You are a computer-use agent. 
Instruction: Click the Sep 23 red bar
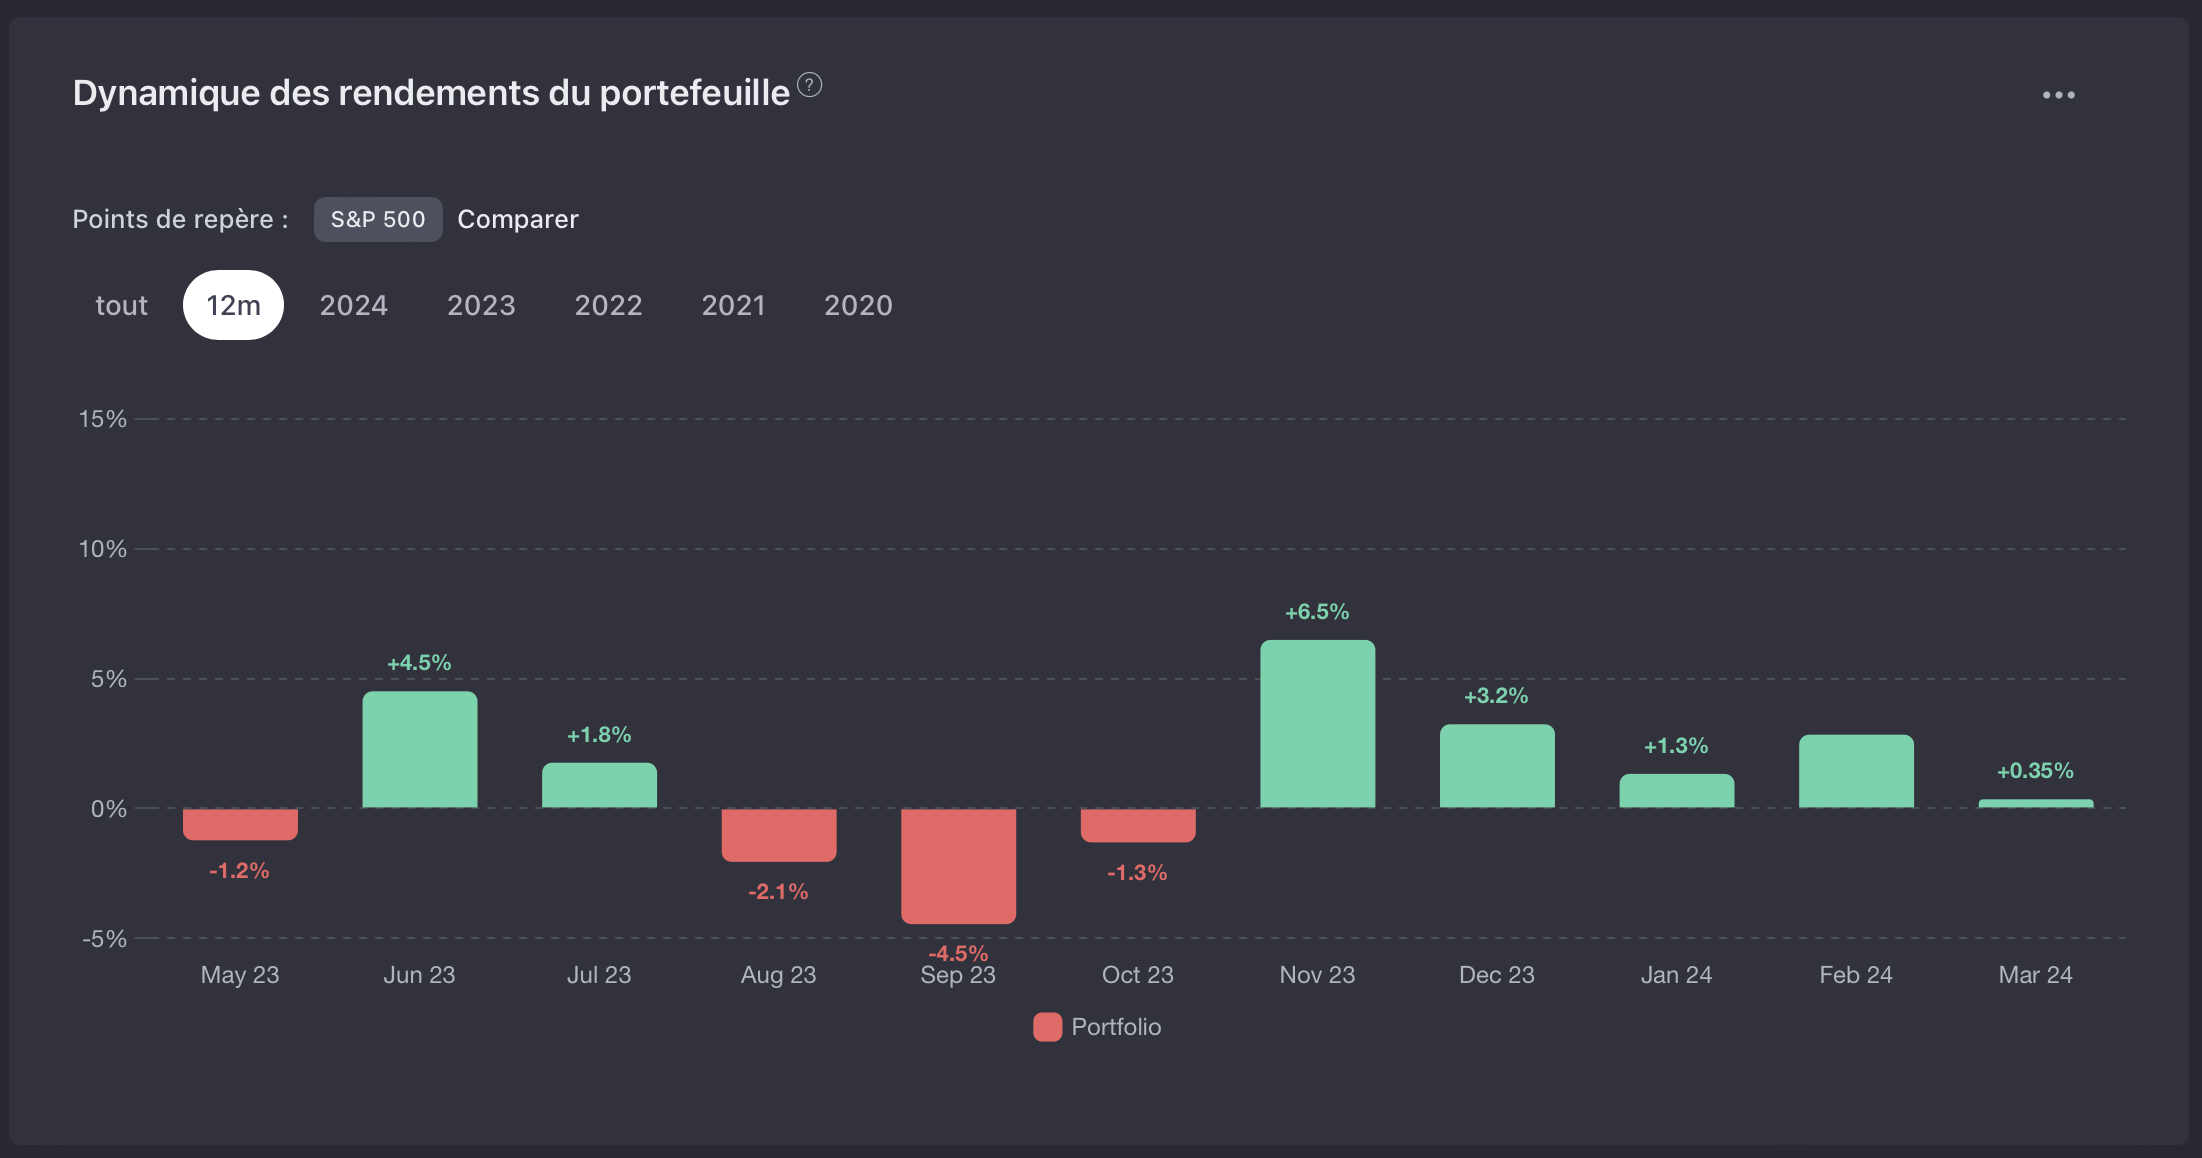(x=958, y=865)
